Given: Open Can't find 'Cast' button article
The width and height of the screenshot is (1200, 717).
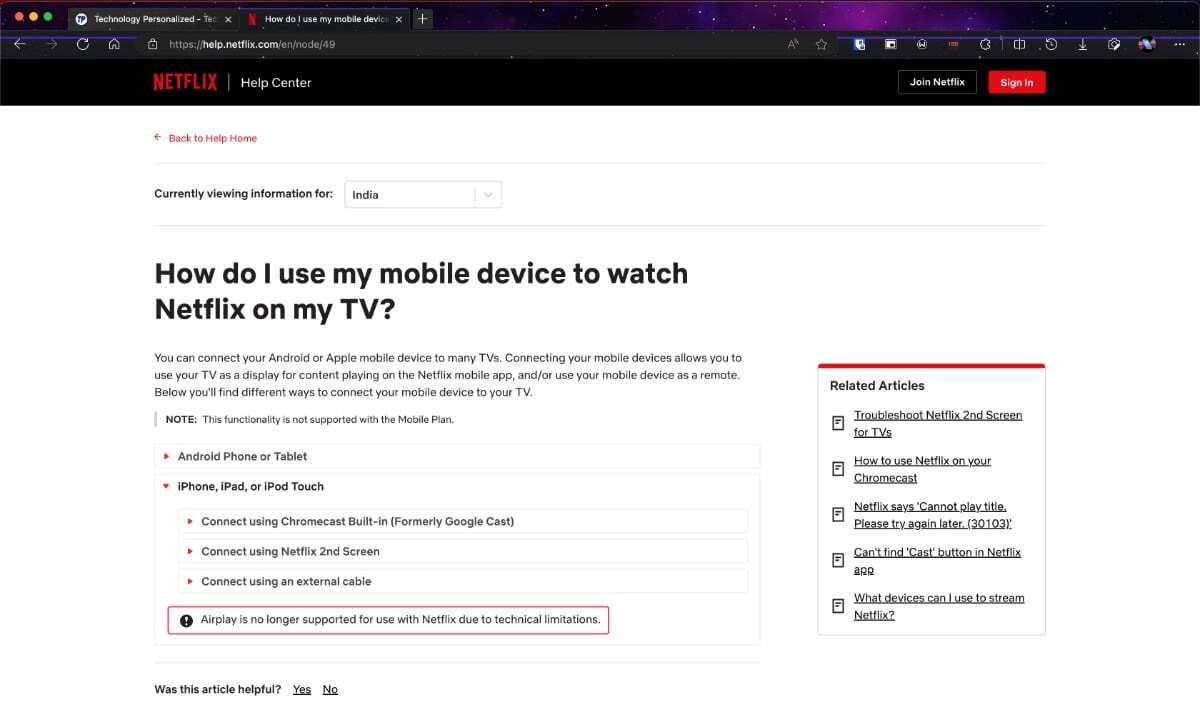Looking at the screenshot, I should pyautogui.click(x=937, y=560).
